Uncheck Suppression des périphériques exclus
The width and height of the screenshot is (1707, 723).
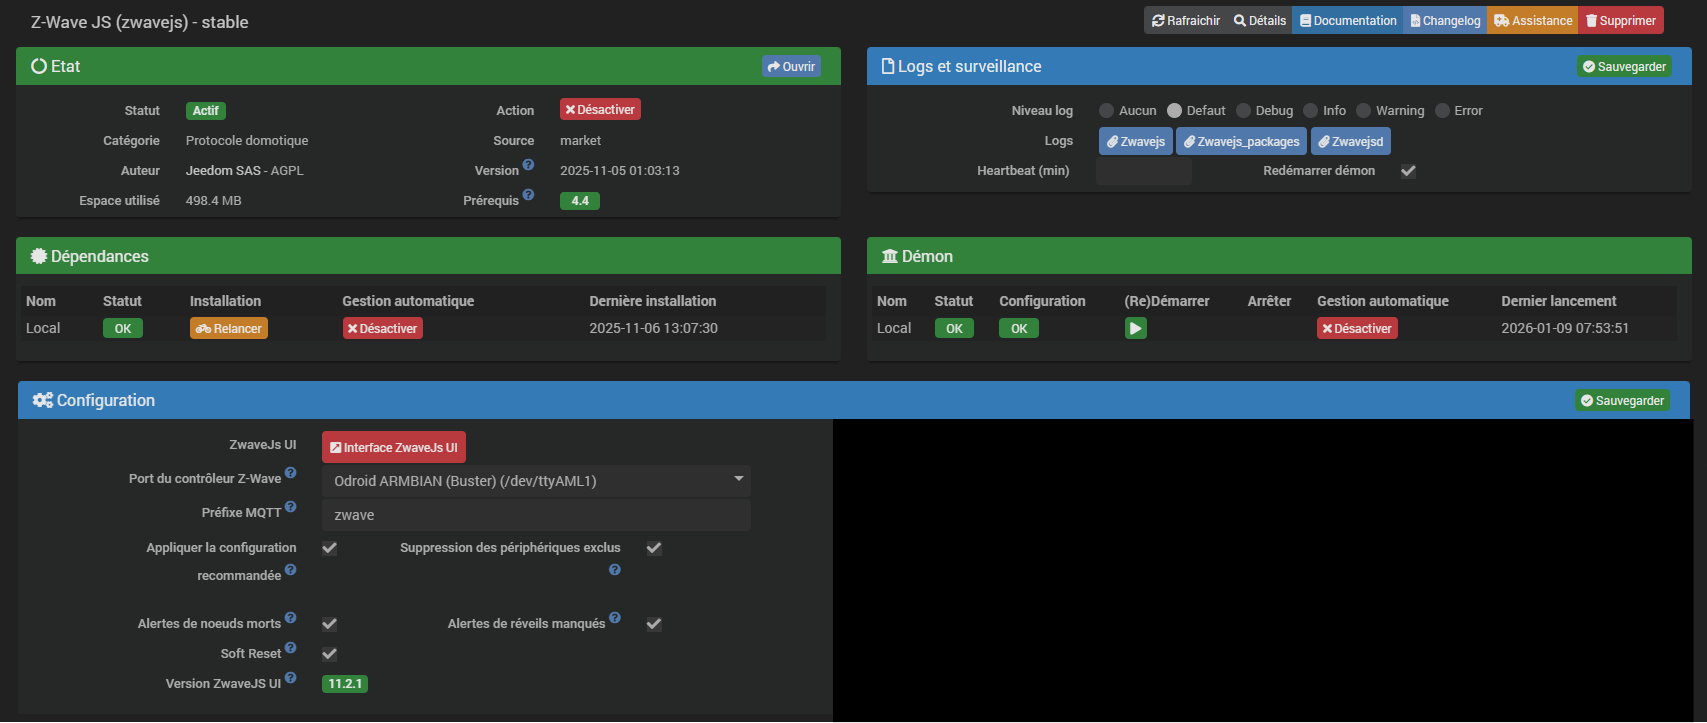pos(654,548)
